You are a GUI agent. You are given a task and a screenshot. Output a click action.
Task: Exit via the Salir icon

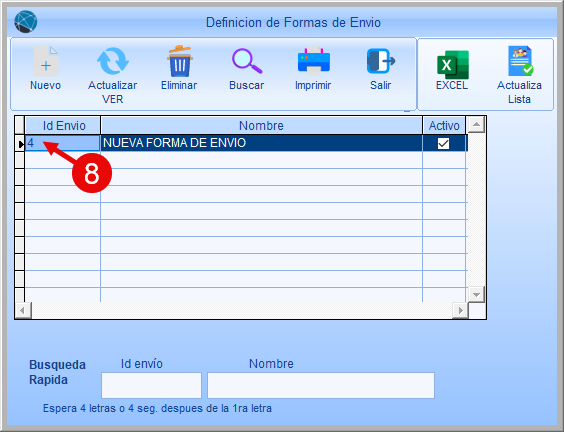coord(381,61)
